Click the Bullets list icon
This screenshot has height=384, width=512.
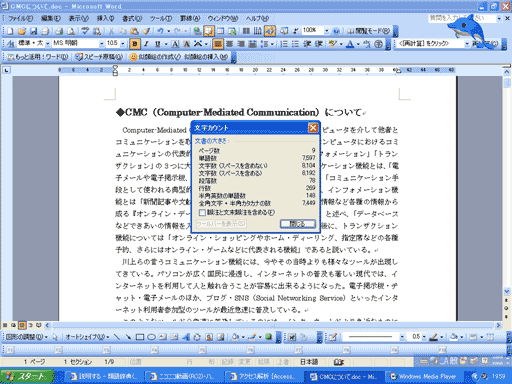[295, 44]
